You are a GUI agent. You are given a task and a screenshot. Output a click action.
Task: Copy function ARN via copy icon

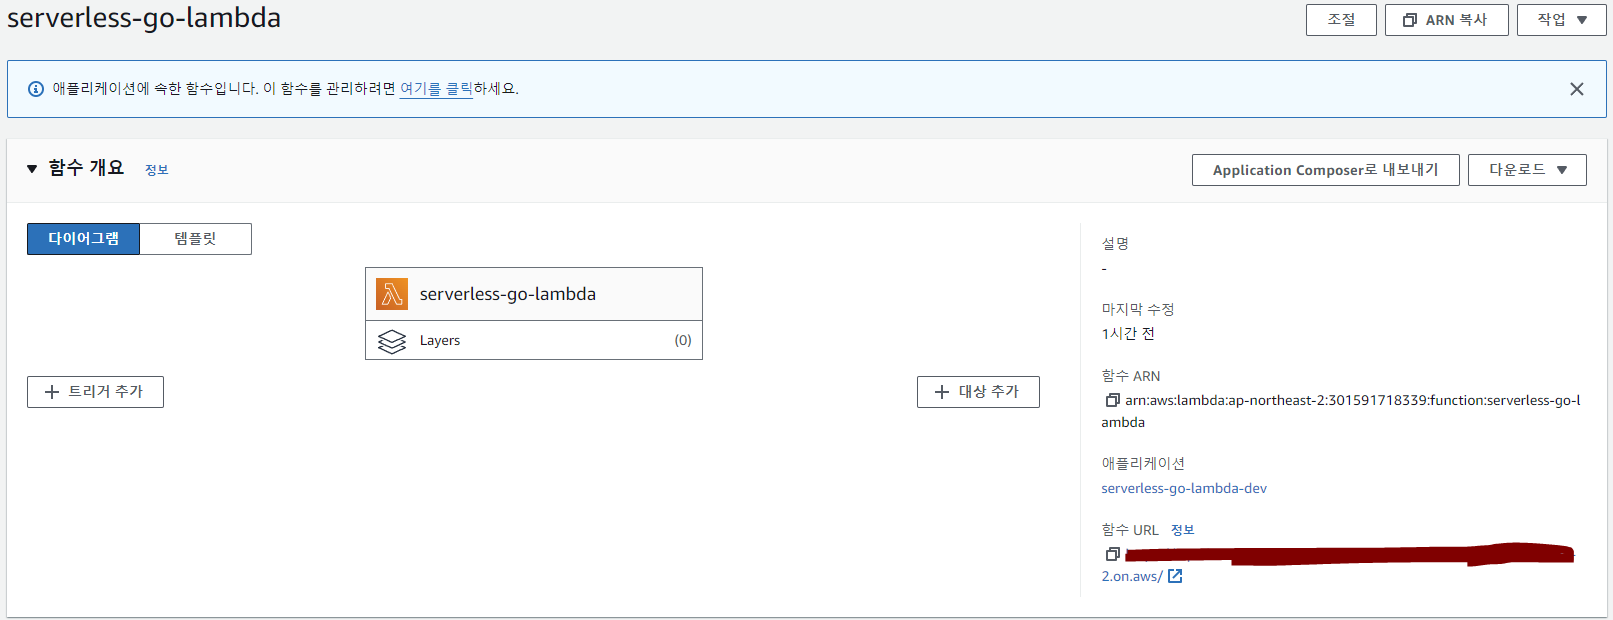point(1112,400)
